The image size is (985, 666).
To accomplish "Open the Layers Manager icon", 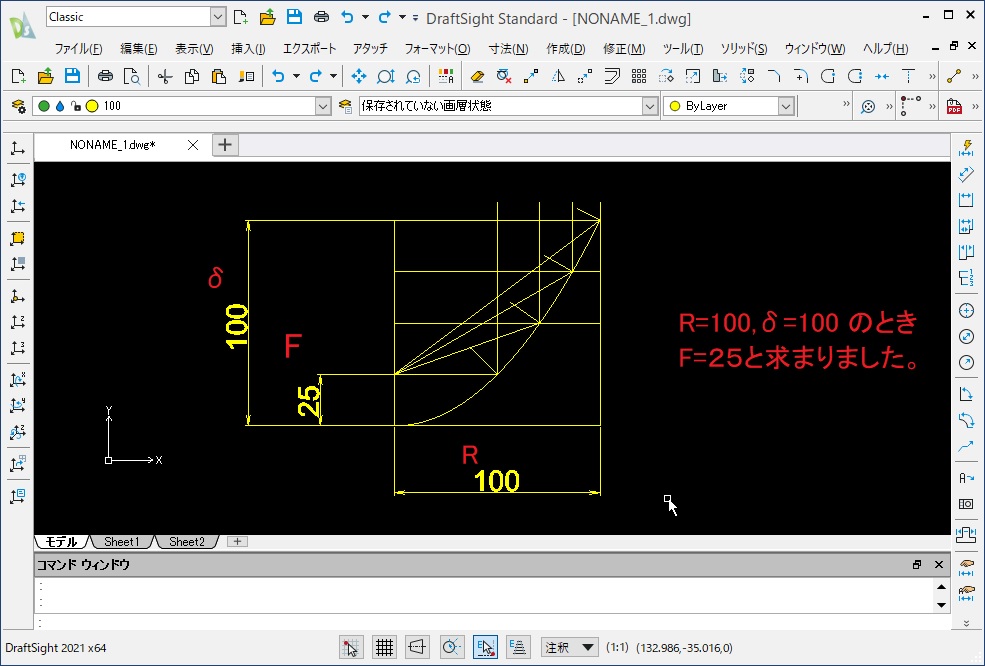I will coord(18,106).
